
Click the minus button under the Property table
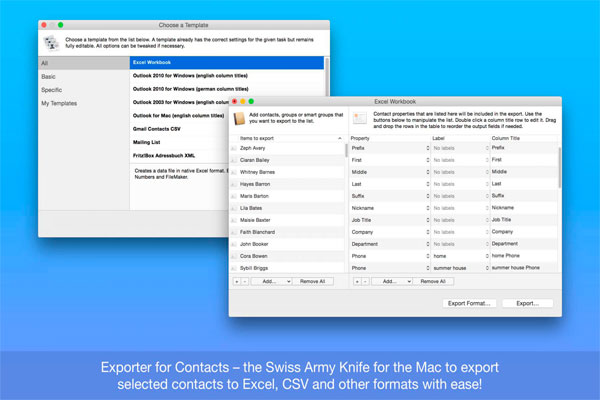[x=364, y=282]
